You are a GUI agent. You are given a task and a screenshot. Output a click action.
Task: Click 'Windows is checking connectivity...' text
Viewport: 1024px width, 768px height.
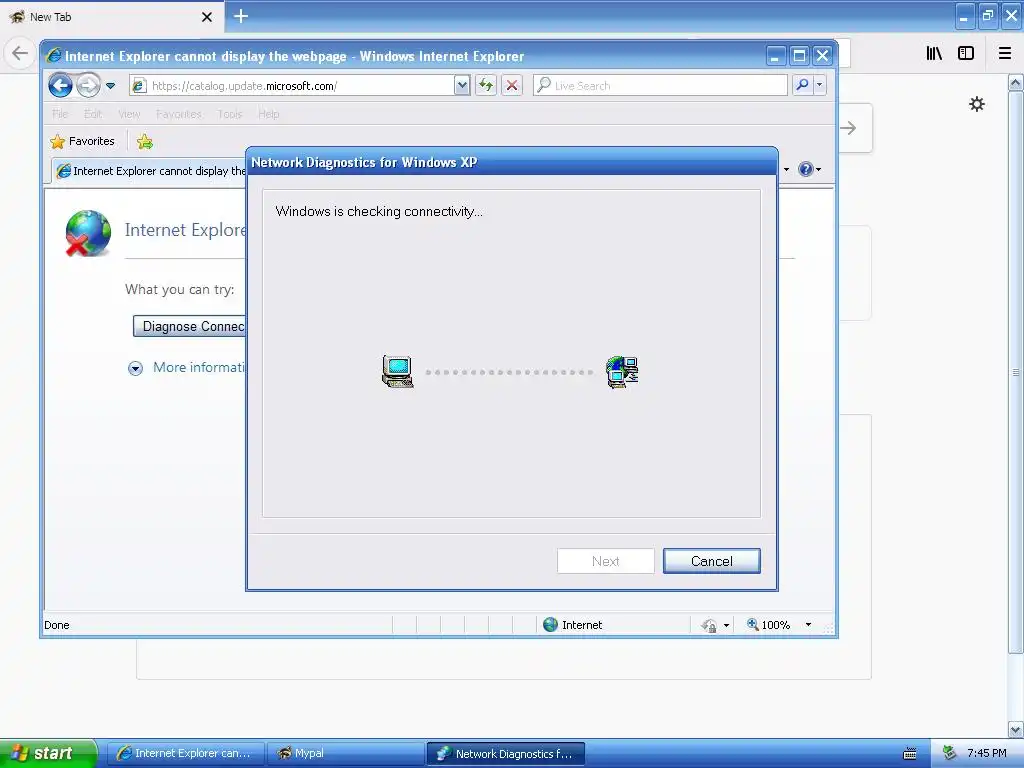click(x=379, y=211)
